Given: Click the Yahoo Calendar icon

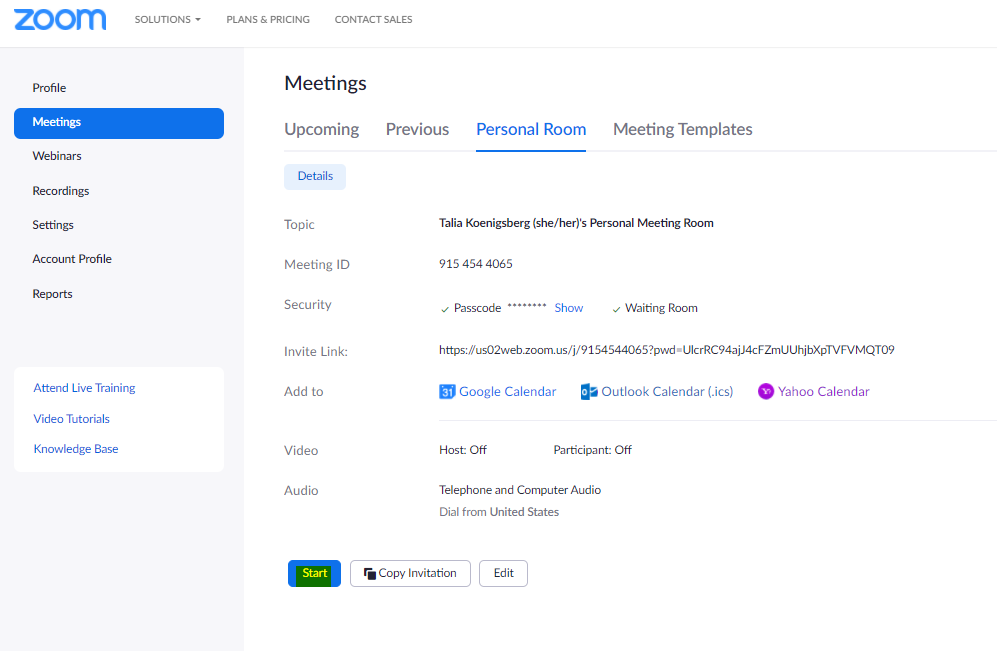Looking at the screenshot, I should [766, 392].
